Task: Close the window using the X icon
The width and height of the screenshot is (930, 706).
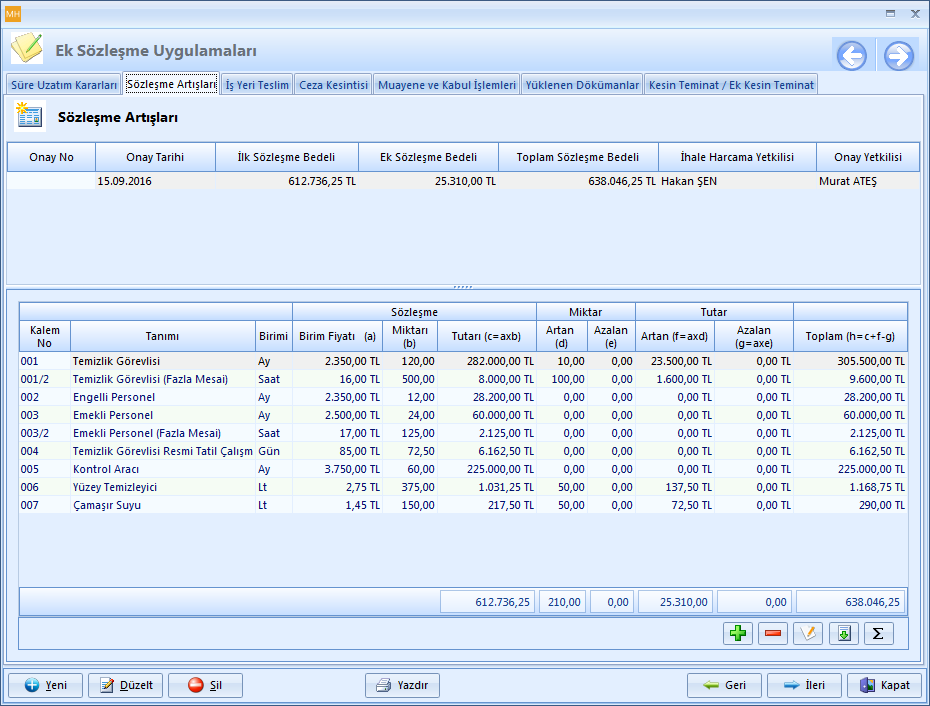Action: pyautogui.click(x=914, y=13)
